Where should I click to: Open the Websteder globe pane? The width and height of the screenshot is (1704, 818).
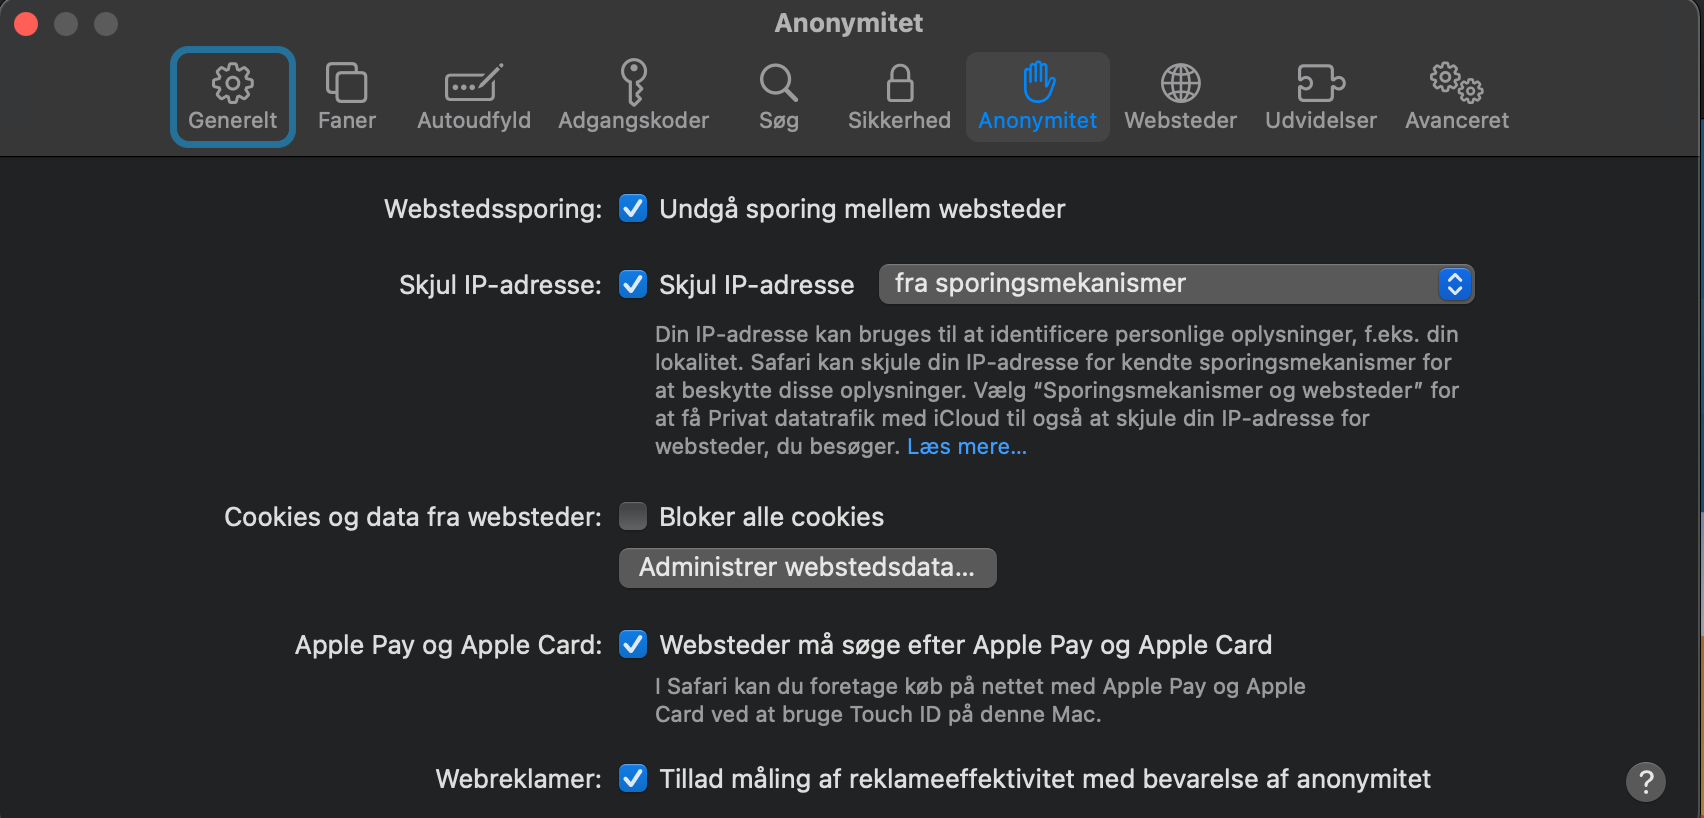[1180, 97]
